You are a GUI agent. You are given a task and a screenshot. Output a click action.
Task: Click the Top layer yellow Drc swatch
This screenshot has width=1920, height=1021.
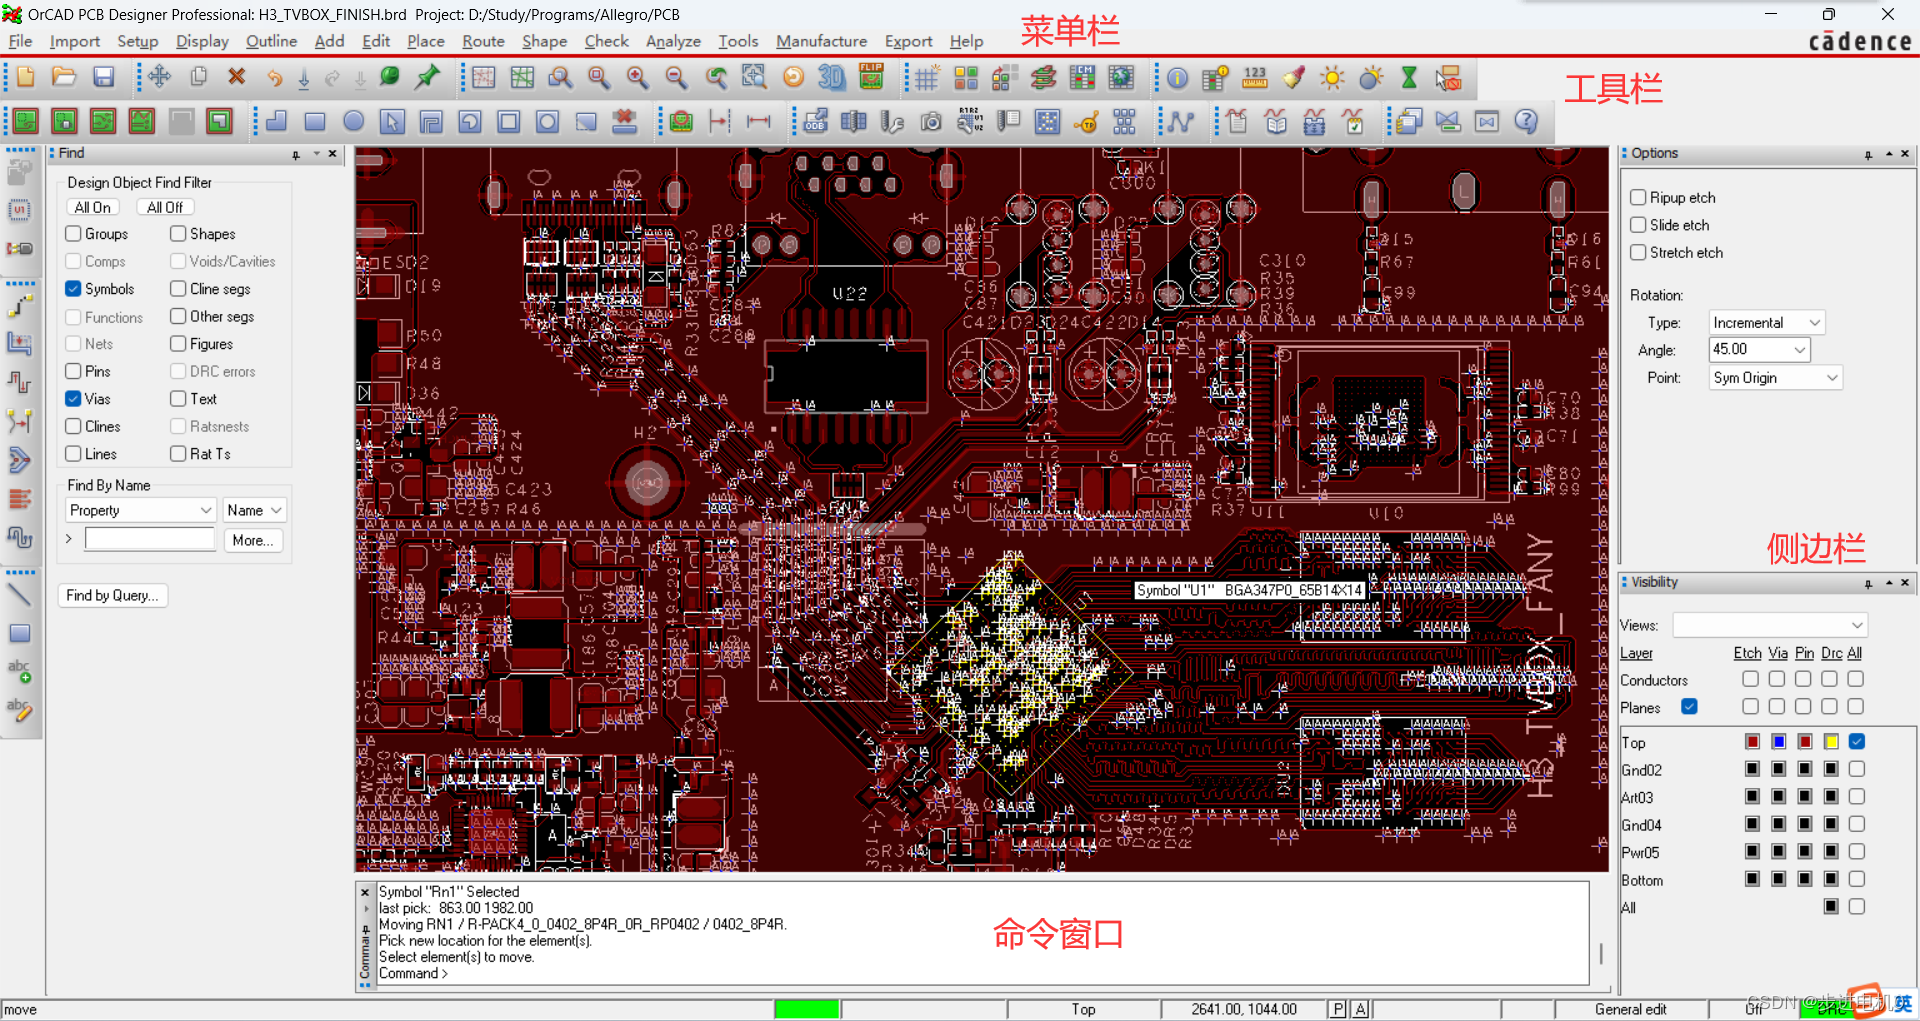[1831, 742]
